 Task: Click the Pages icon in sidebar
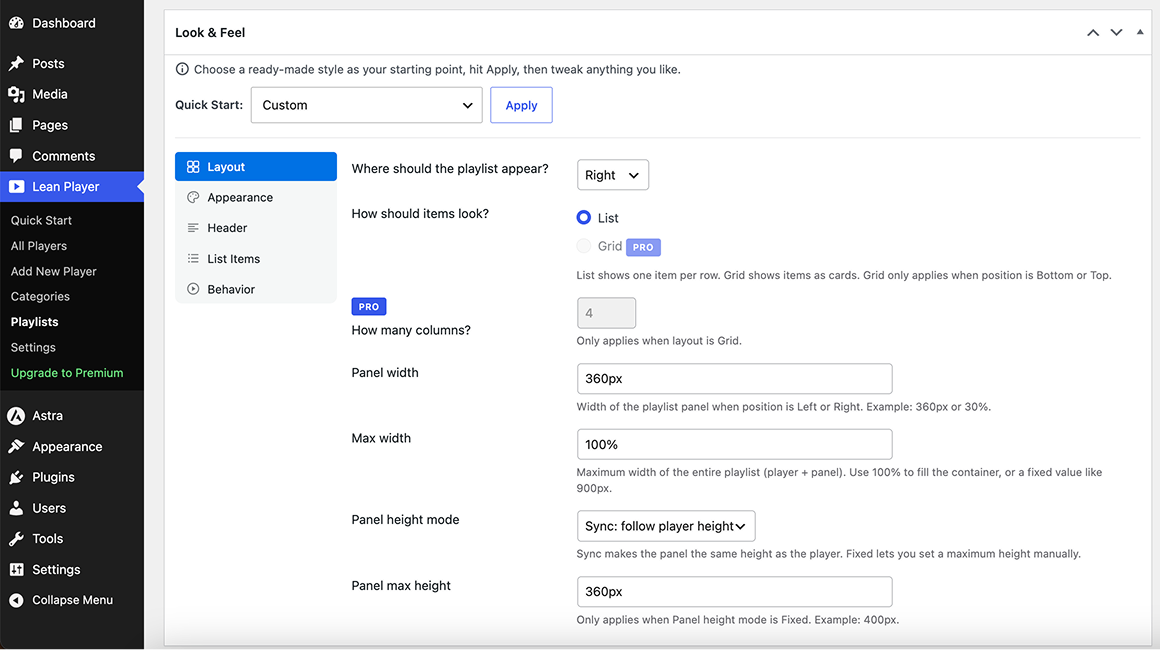point(16,125)
